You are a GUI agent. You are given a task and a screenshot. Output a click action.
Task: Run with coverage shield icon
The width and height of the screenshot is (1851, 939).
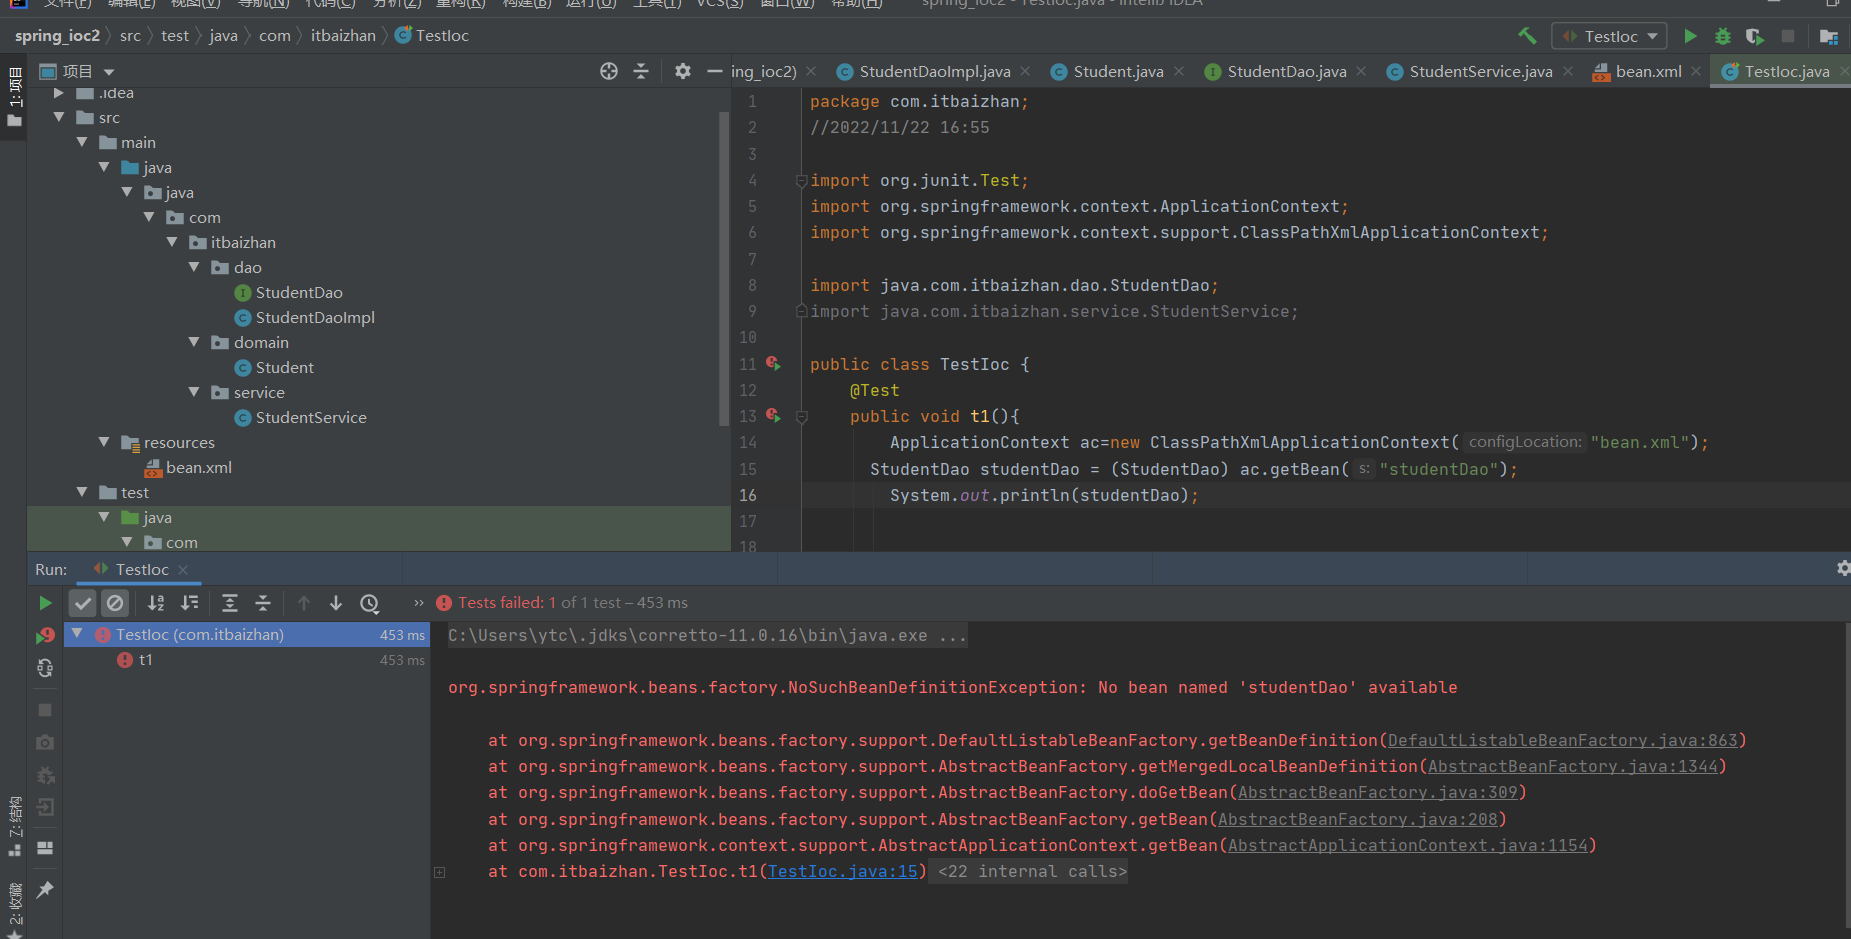1755,36
